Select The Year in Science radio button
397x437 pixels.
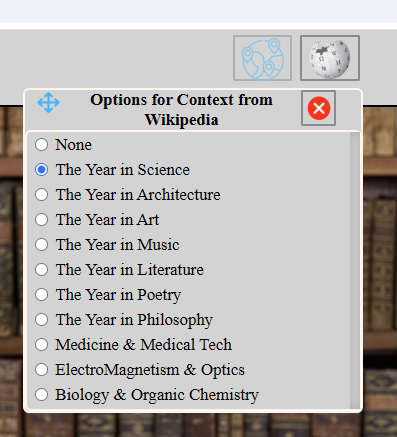pos(42,170)
